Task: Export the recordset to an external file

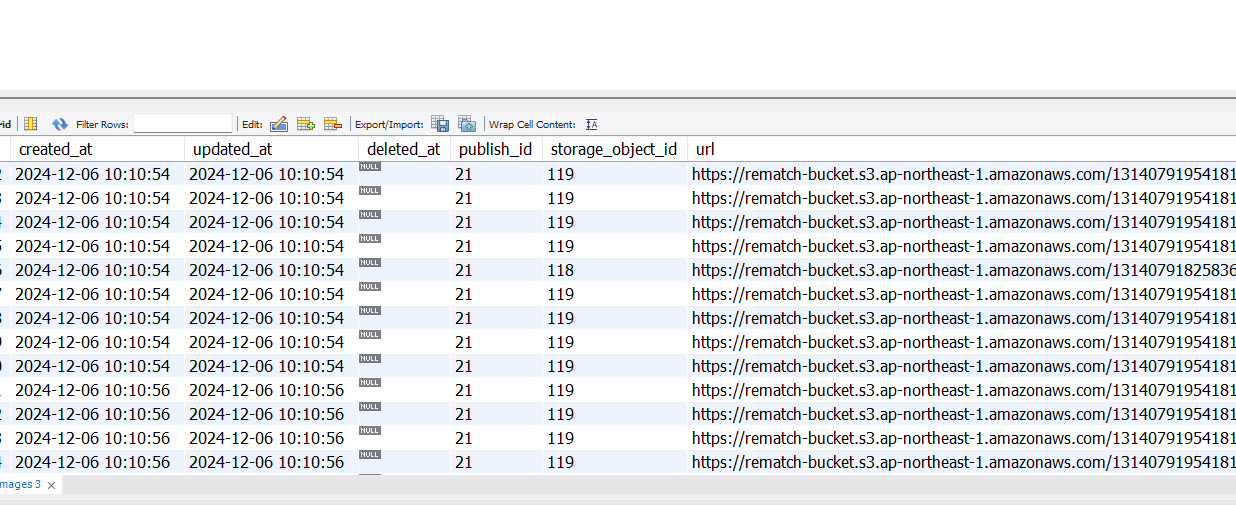Action: pyautogui.click(x=440, y=124)
